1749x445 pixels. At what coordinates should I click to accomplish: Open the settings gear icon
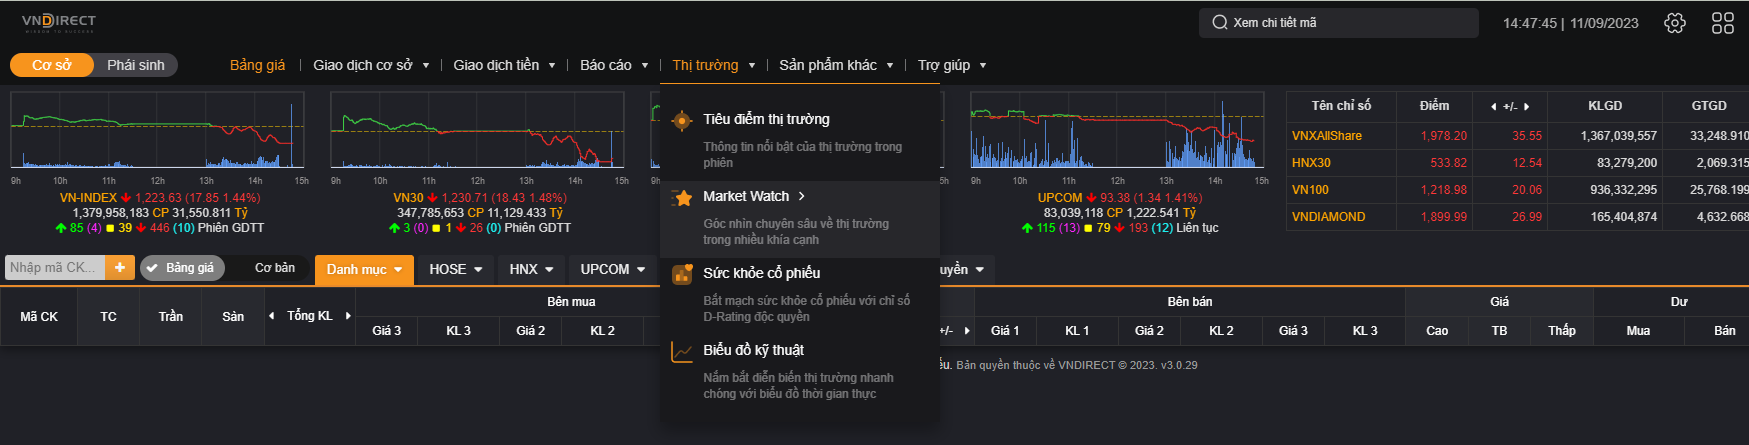pyautogui.click(x=1675, y=23)
